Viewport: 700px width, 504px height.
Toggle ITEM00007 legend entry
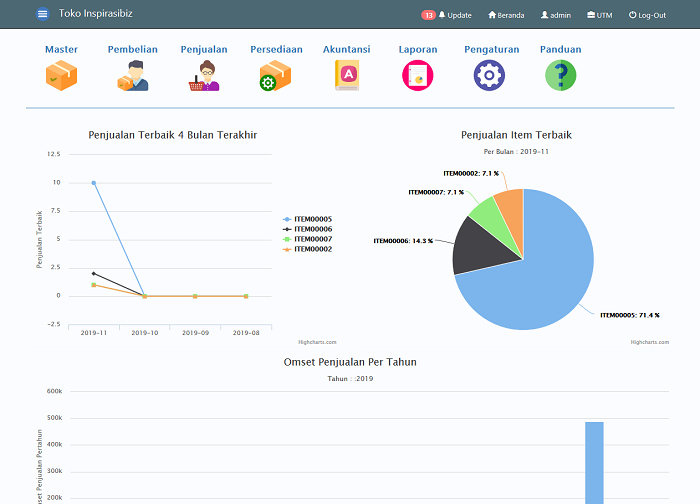[x=308, y=239]
